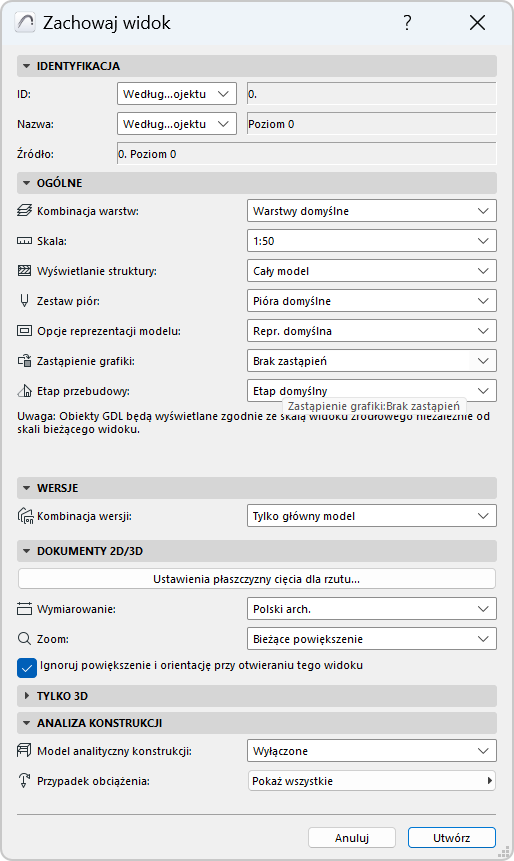This screenshot has width=514, height=861.
Task: Click the 'Kombinacja wersji:' label
Action: [85, 516]
